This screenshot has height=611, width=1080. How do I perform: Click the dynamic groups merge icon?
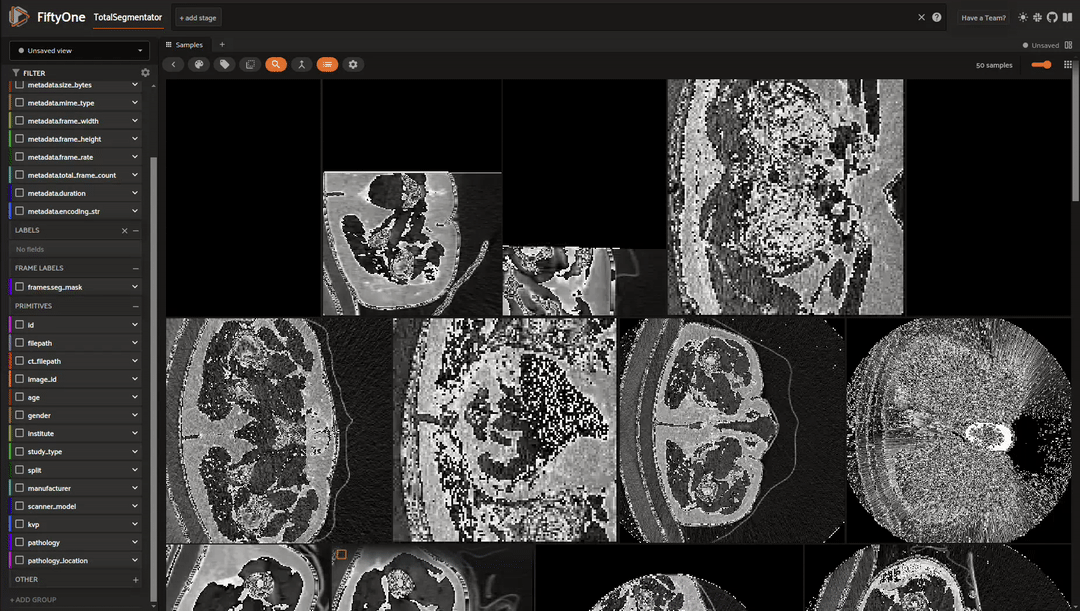click(301, 64)
